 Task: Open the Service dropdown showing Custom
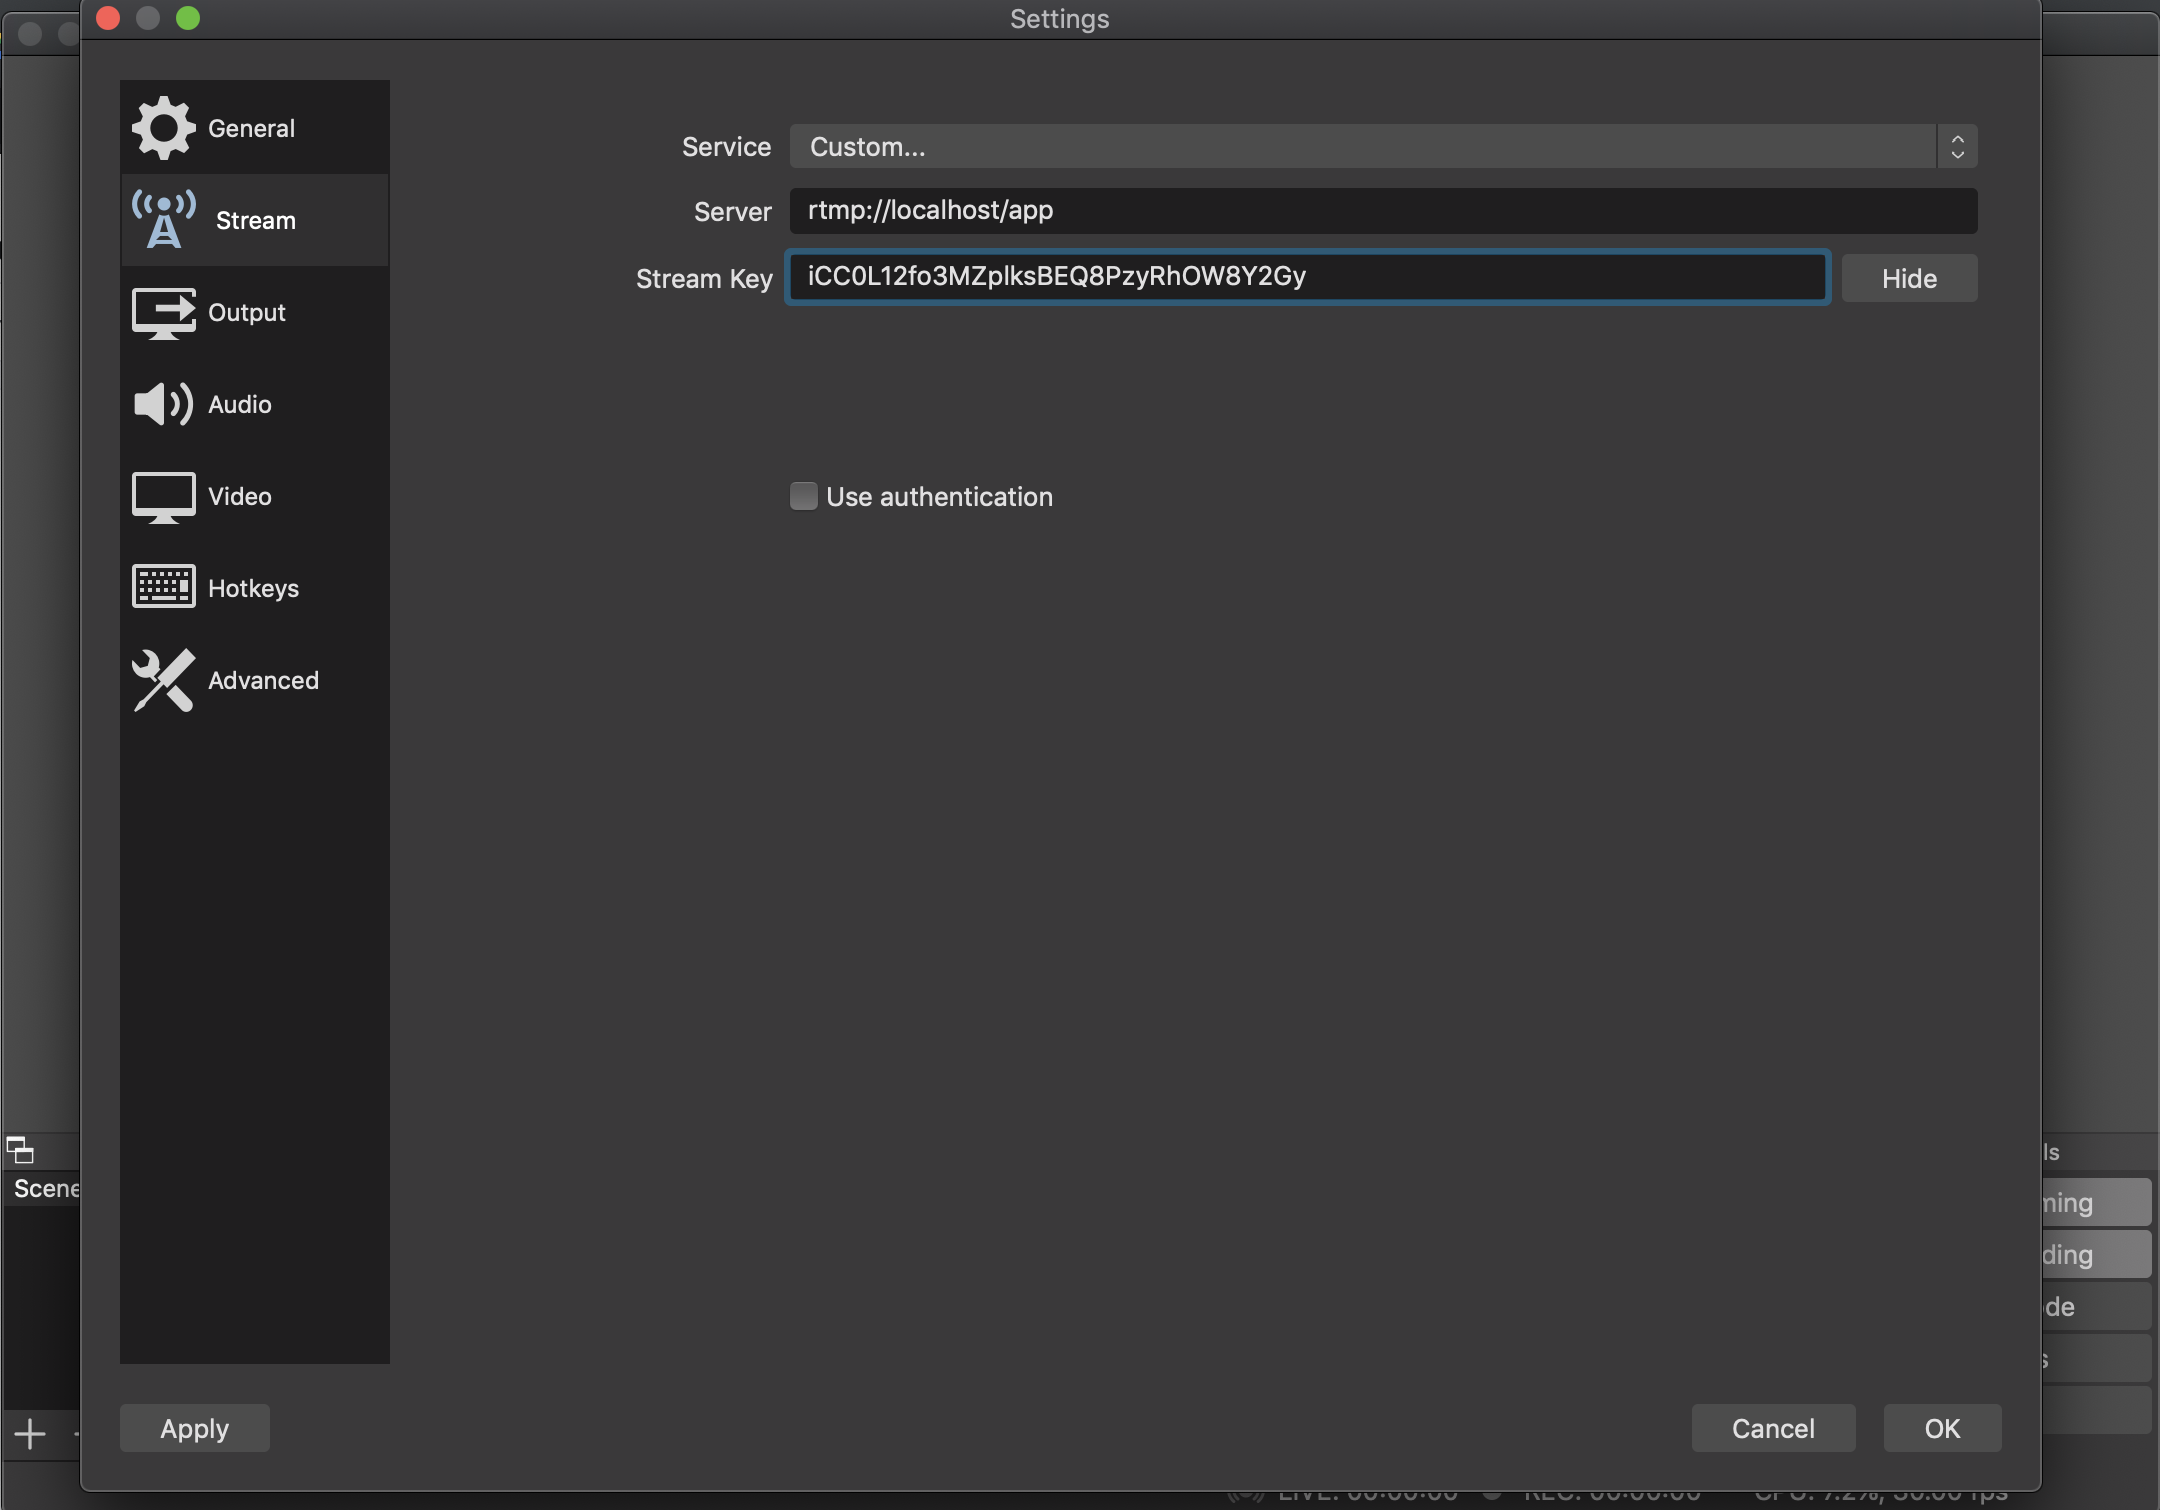[1380, 146]
